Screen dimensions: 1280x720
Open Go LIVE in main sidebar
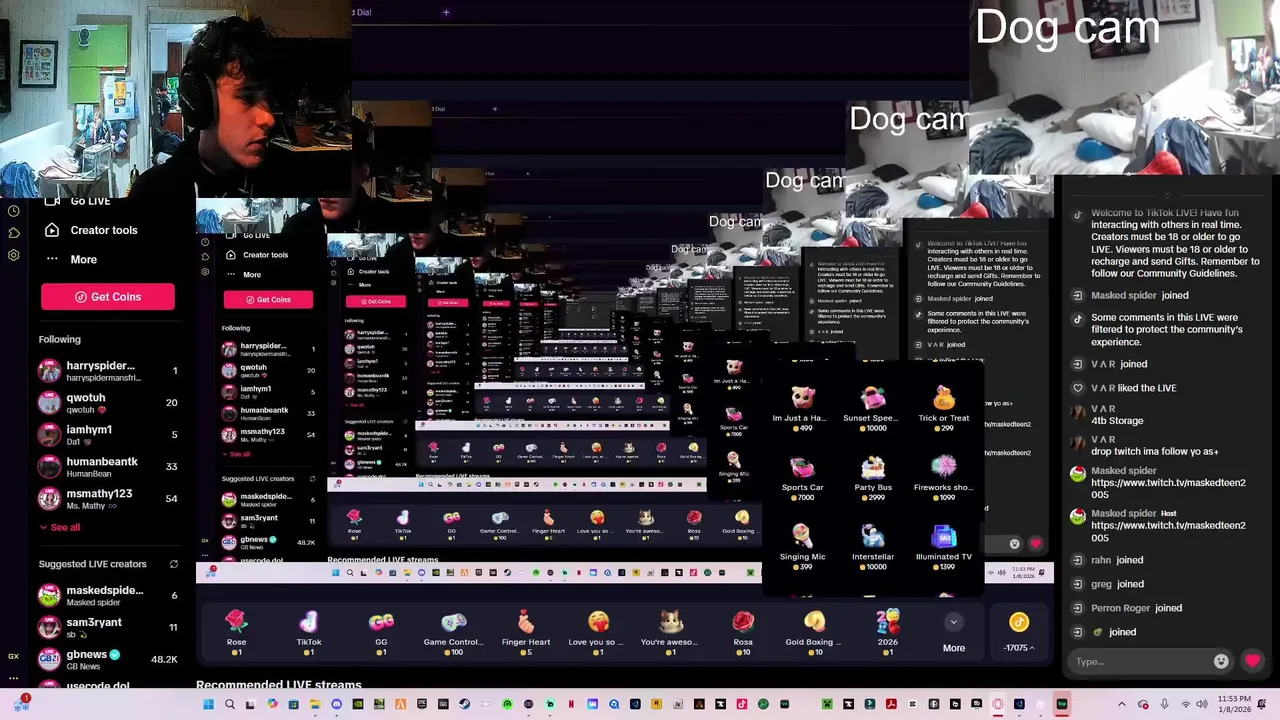coord(78,201)
